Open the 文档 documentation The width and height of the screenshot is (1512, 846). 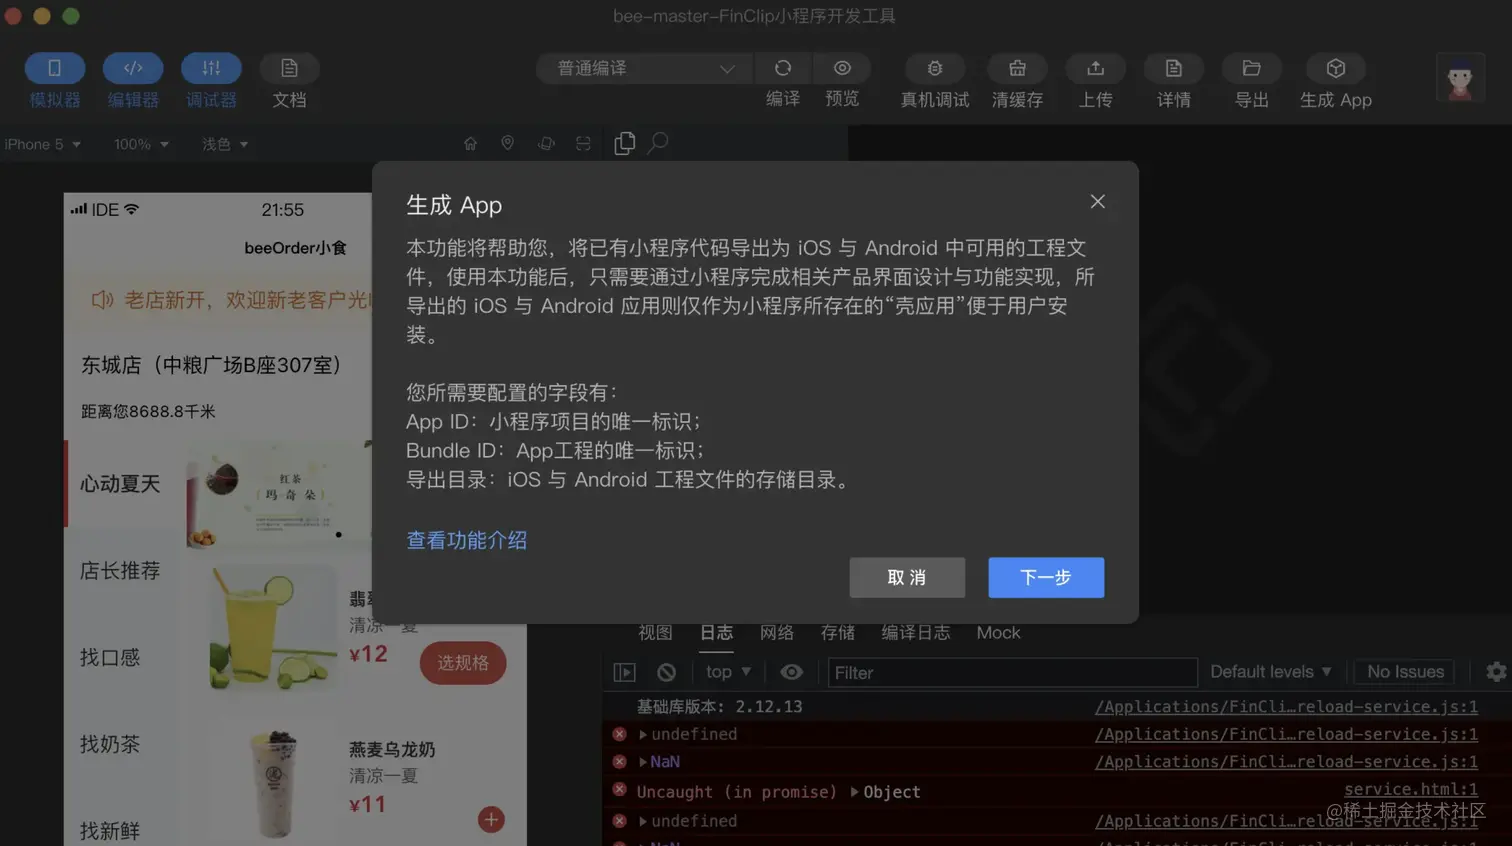(x=288, y=80)
